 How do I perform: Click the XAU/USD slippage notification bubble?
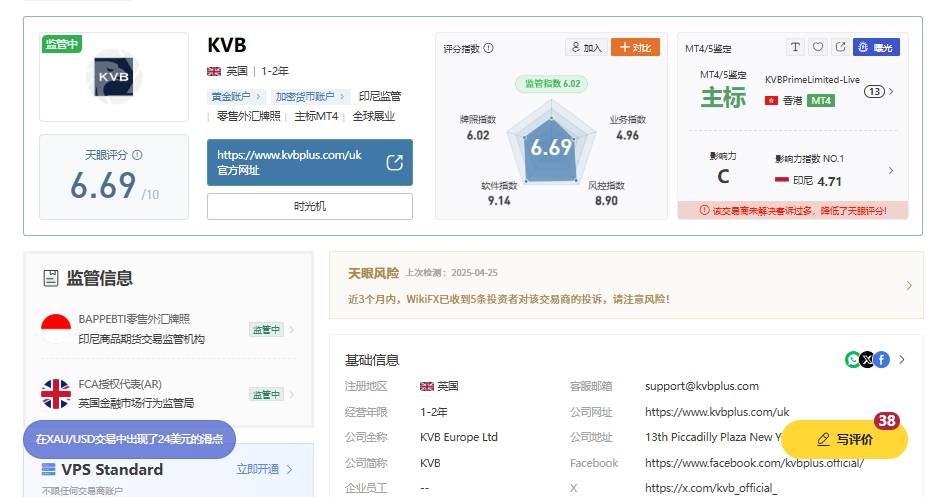130,439
